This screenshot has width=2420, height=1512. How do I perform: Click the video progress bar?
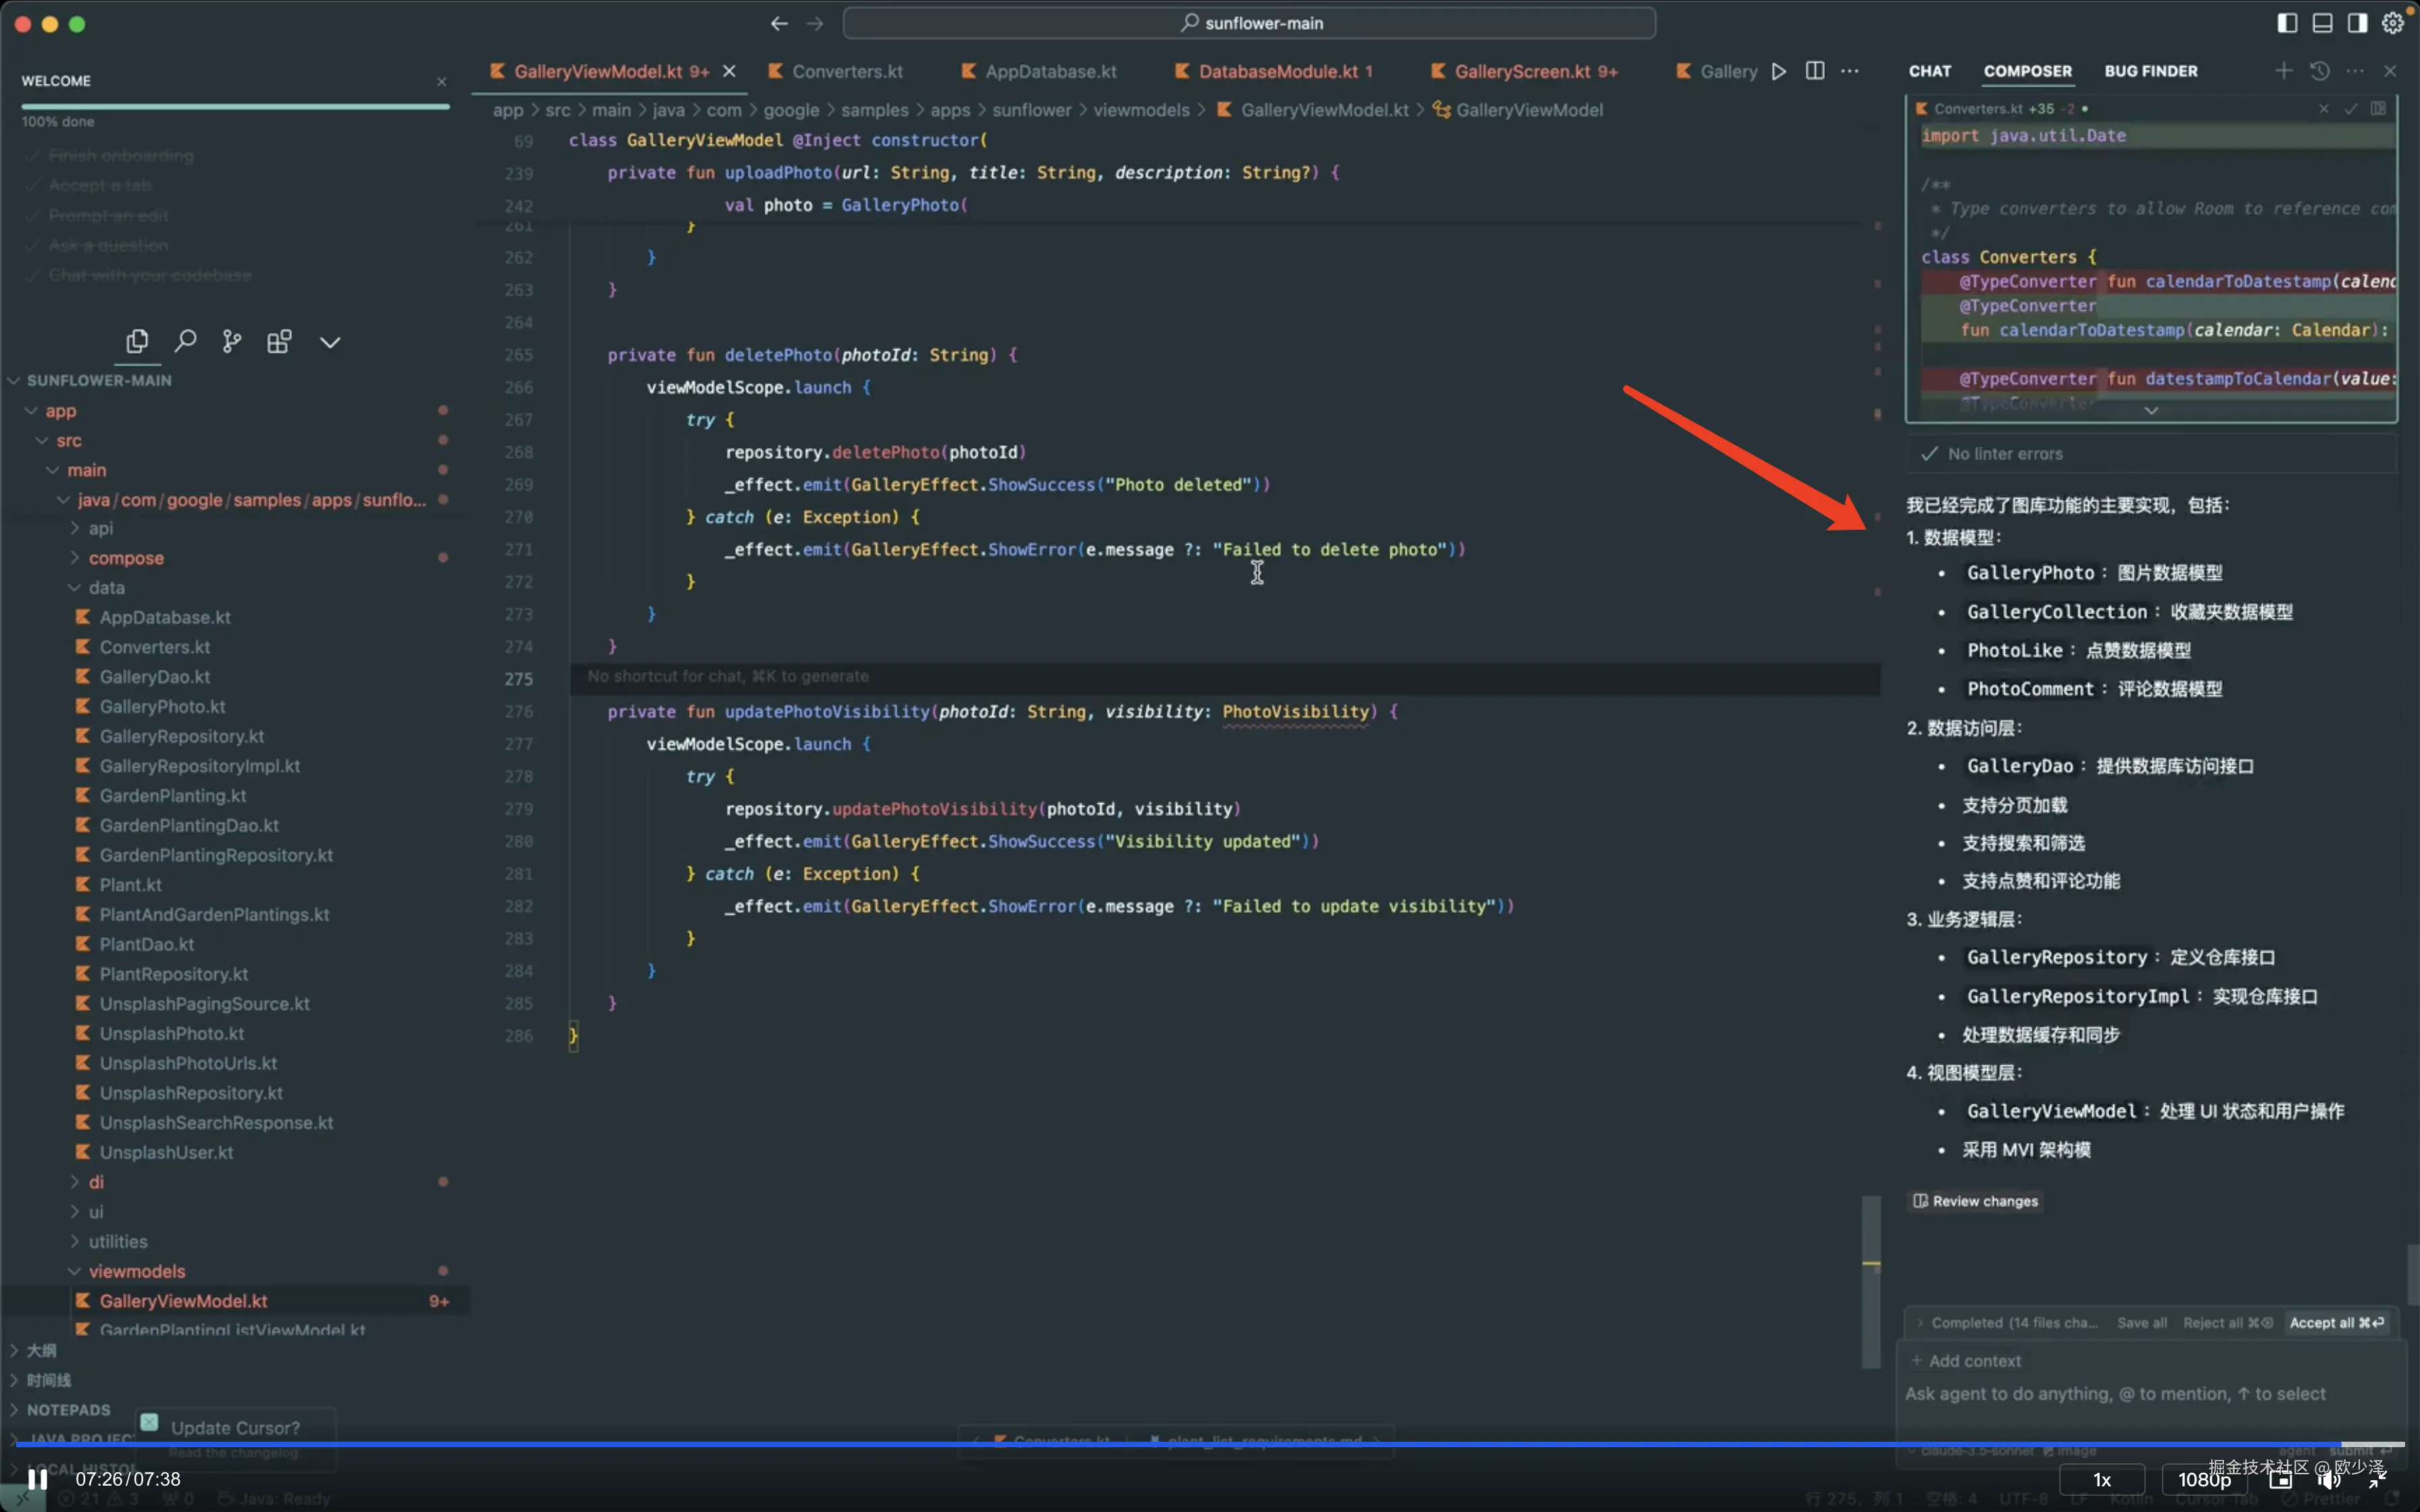pos(1200,1444)
